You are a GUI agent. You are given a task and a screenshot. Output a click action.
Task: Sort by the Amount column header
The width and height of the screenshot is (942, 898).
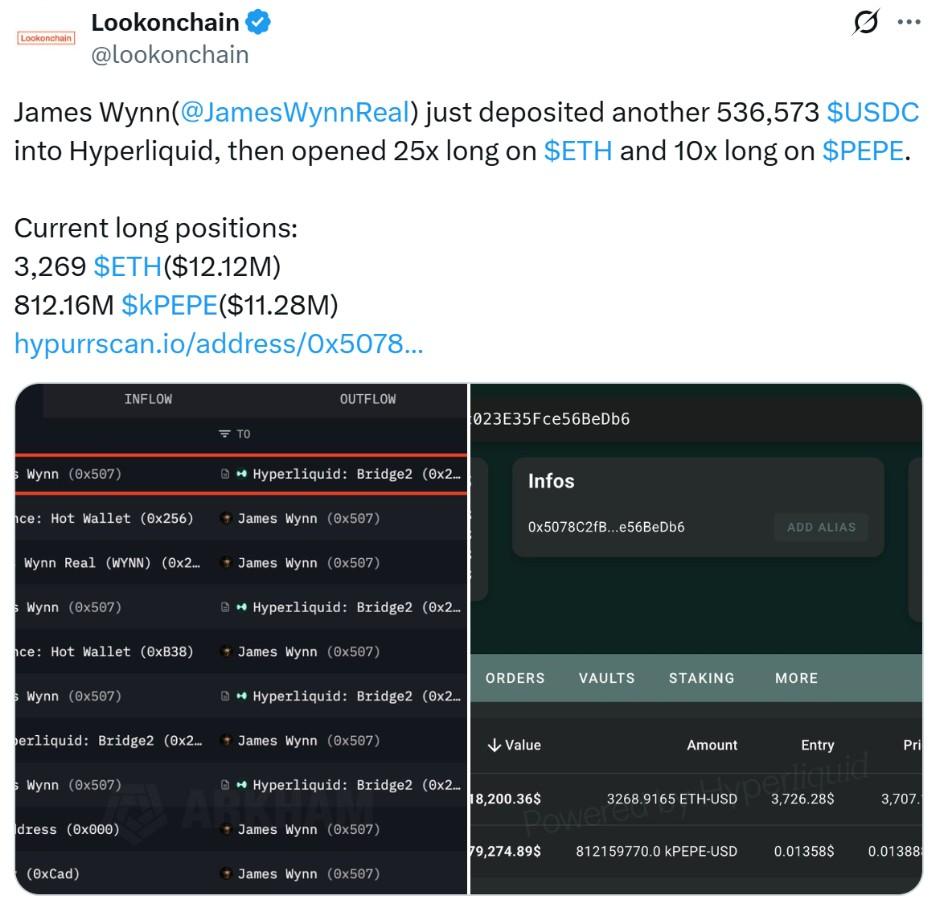click(x=711, y=745)
